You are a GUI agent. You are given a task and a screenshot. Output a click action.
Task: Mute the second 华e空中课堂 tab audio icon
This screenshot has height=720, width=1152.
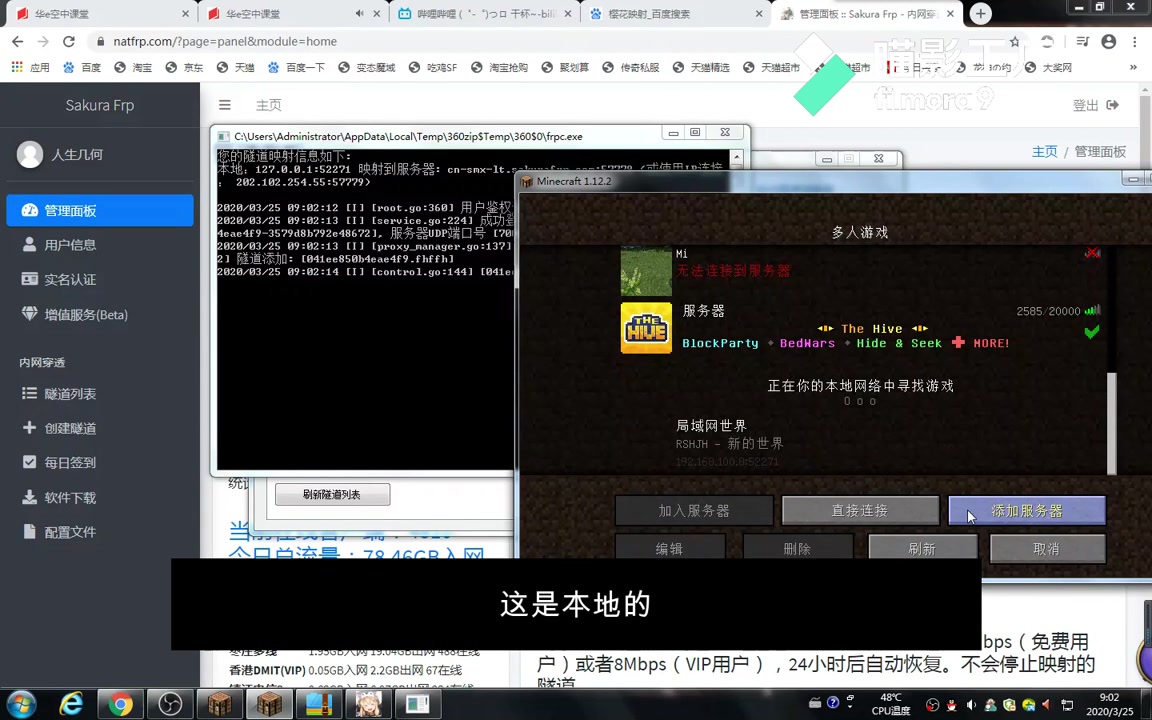(x=359, y=13)
